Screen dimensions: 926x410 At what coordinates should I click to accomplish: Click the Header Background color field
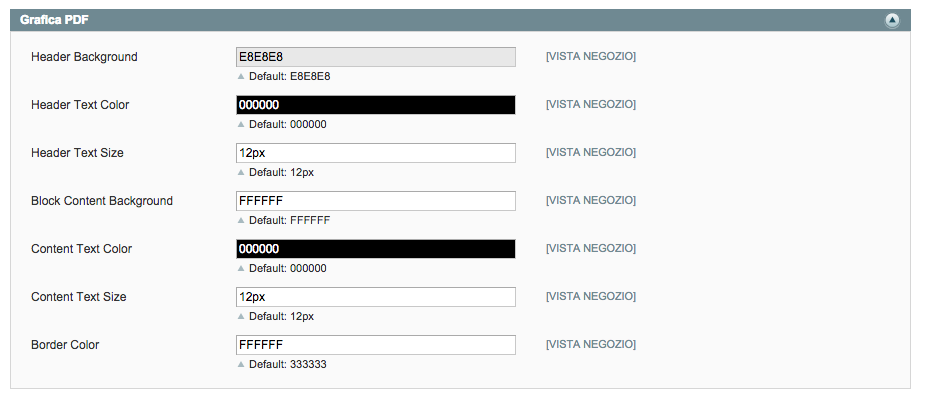coord(376,57)
